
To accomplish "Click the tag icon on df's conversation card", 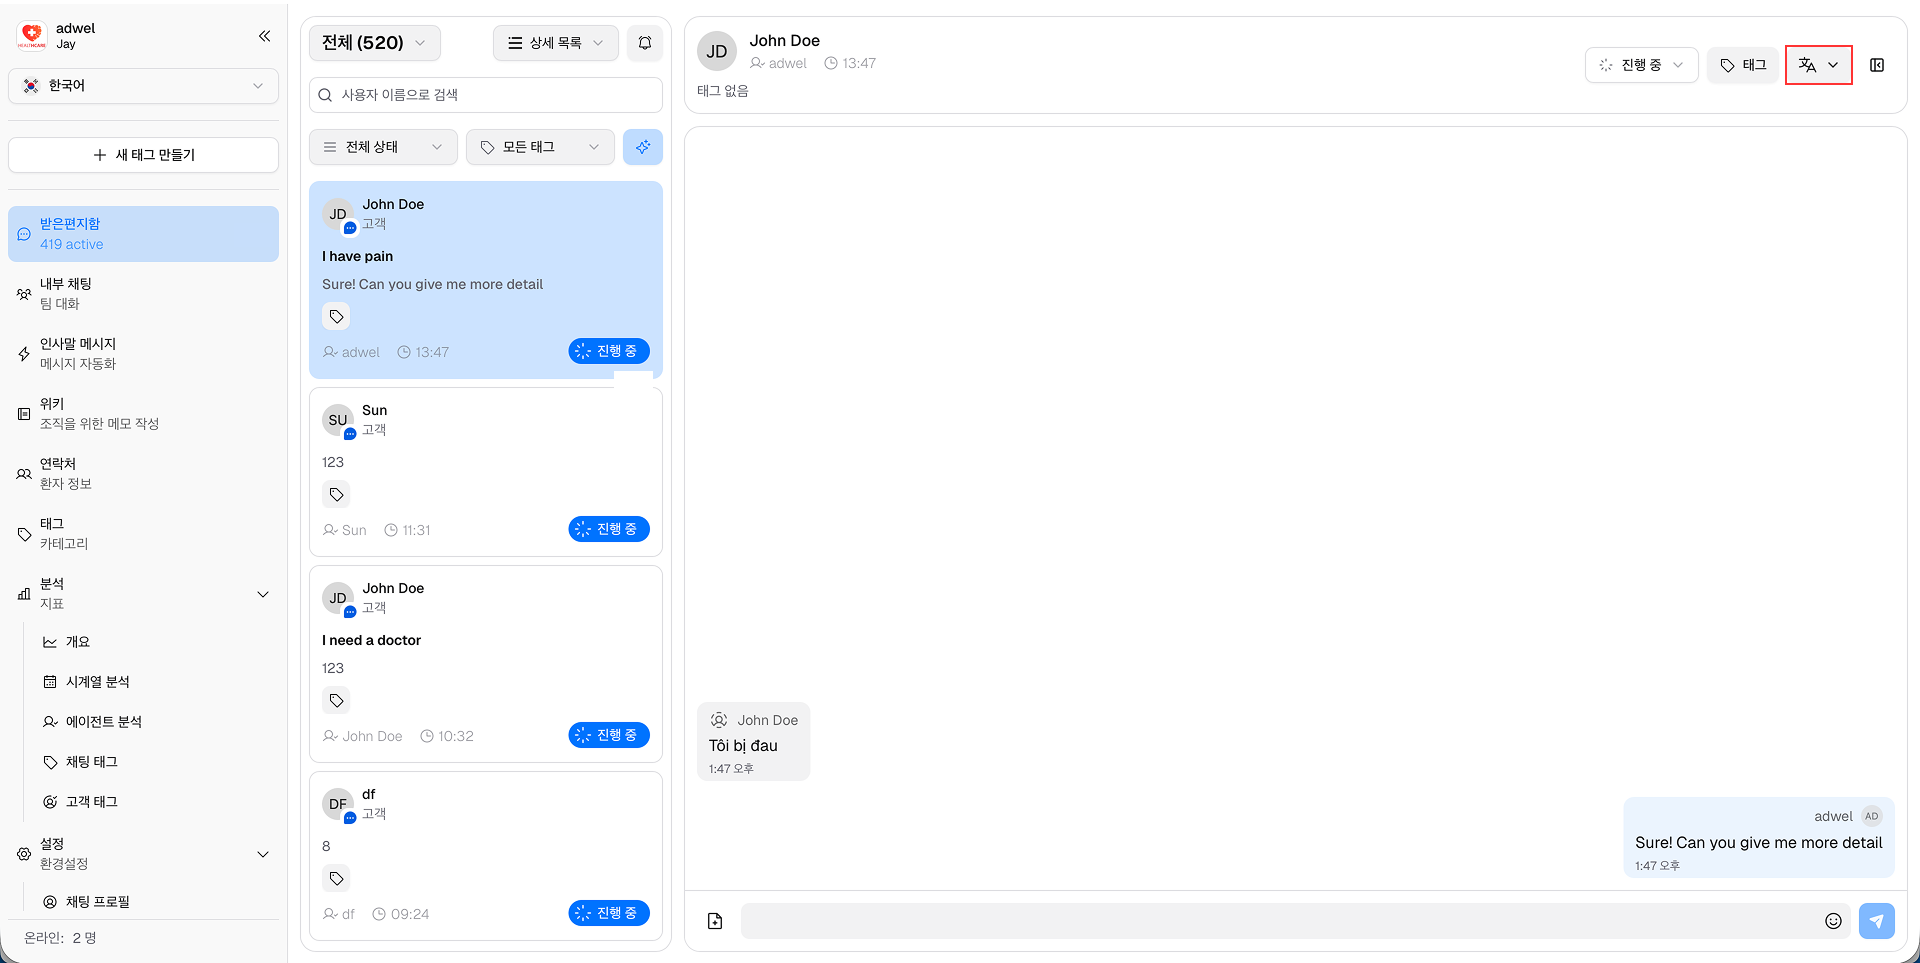I will click(336, 878).
